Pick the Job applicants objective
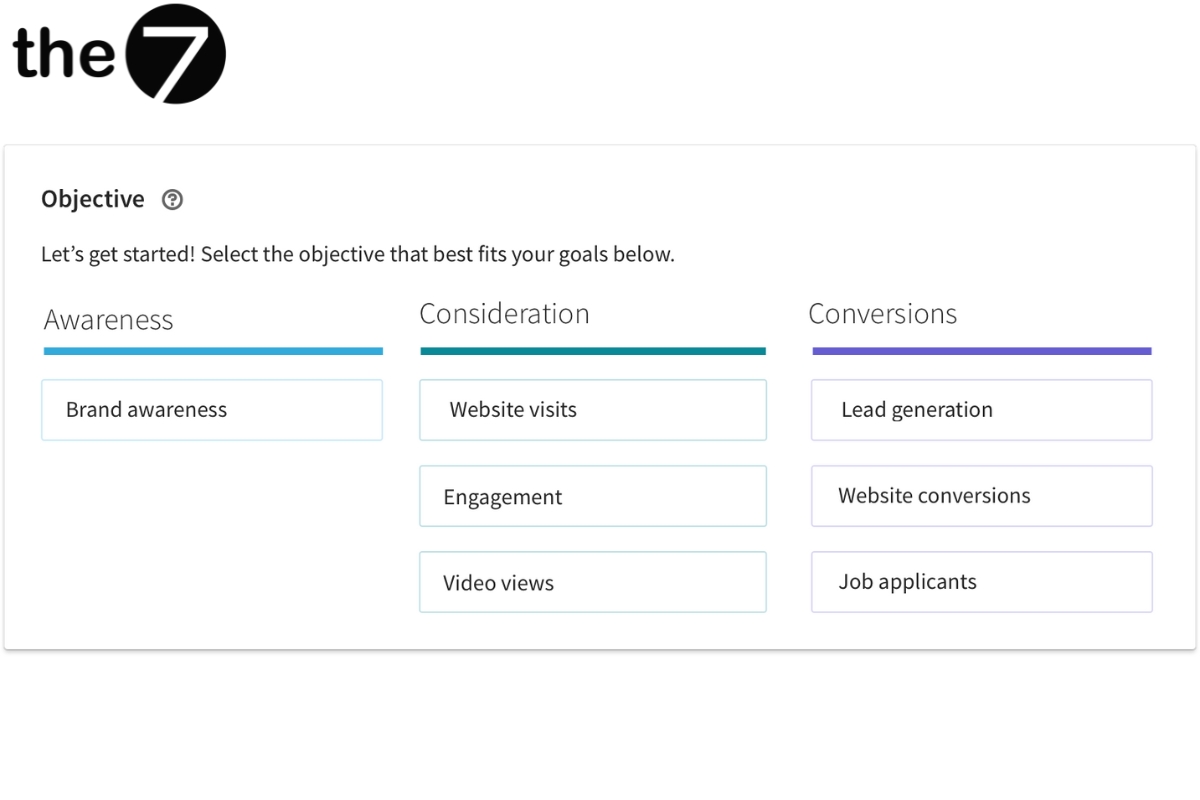 (x=981, y=582)
